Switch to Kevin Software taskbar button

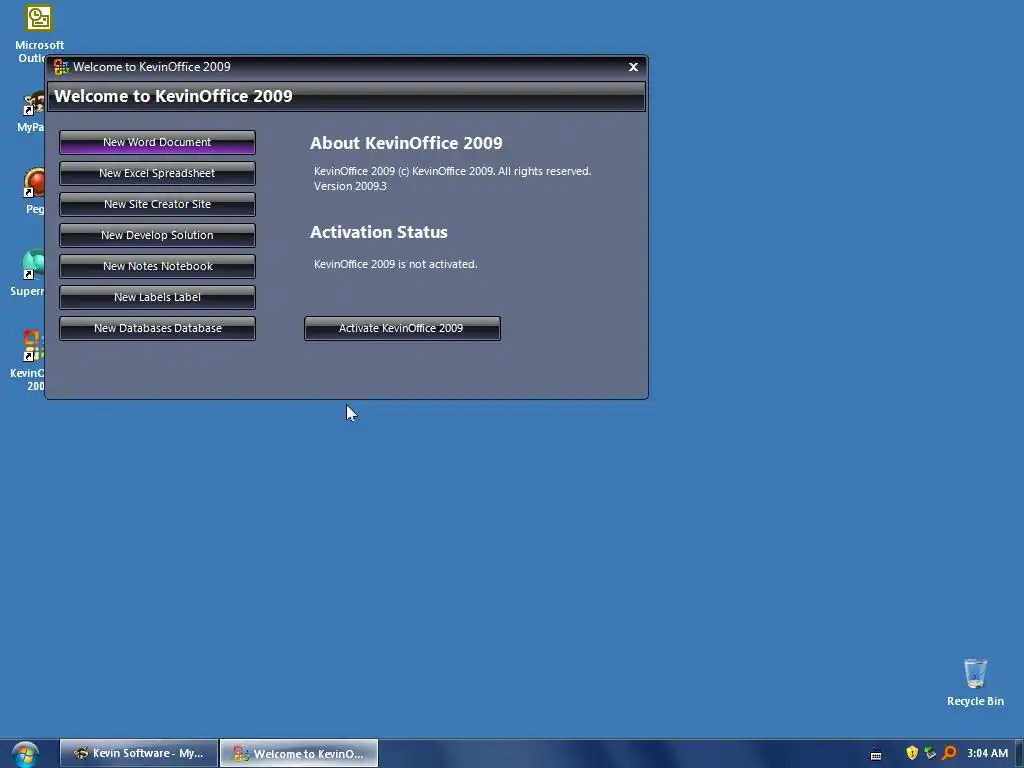pyautogui.click(x=139, y=754)
